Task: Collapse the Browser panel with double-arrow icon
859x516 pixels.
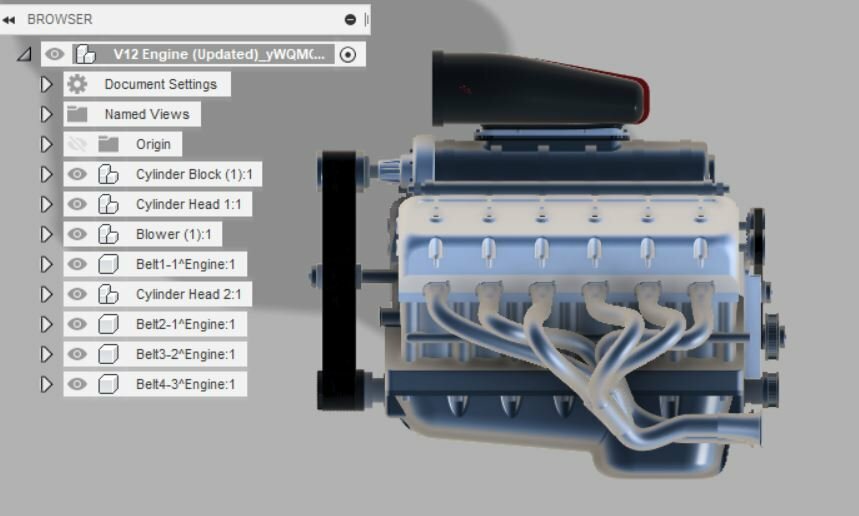Action: point(9,20)
